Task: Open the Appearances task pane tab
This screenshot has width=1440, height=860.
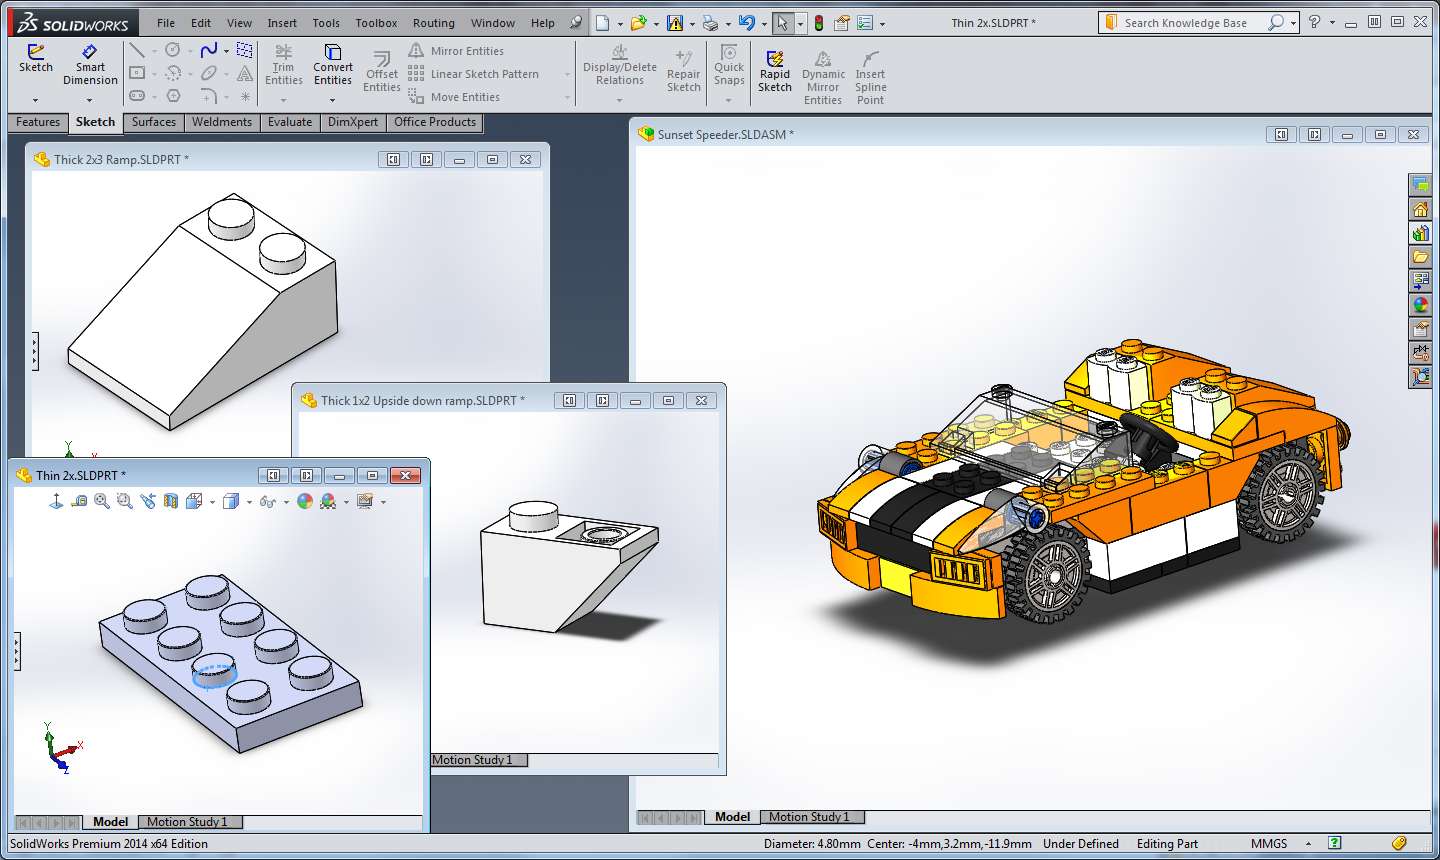Action: 1420,305
